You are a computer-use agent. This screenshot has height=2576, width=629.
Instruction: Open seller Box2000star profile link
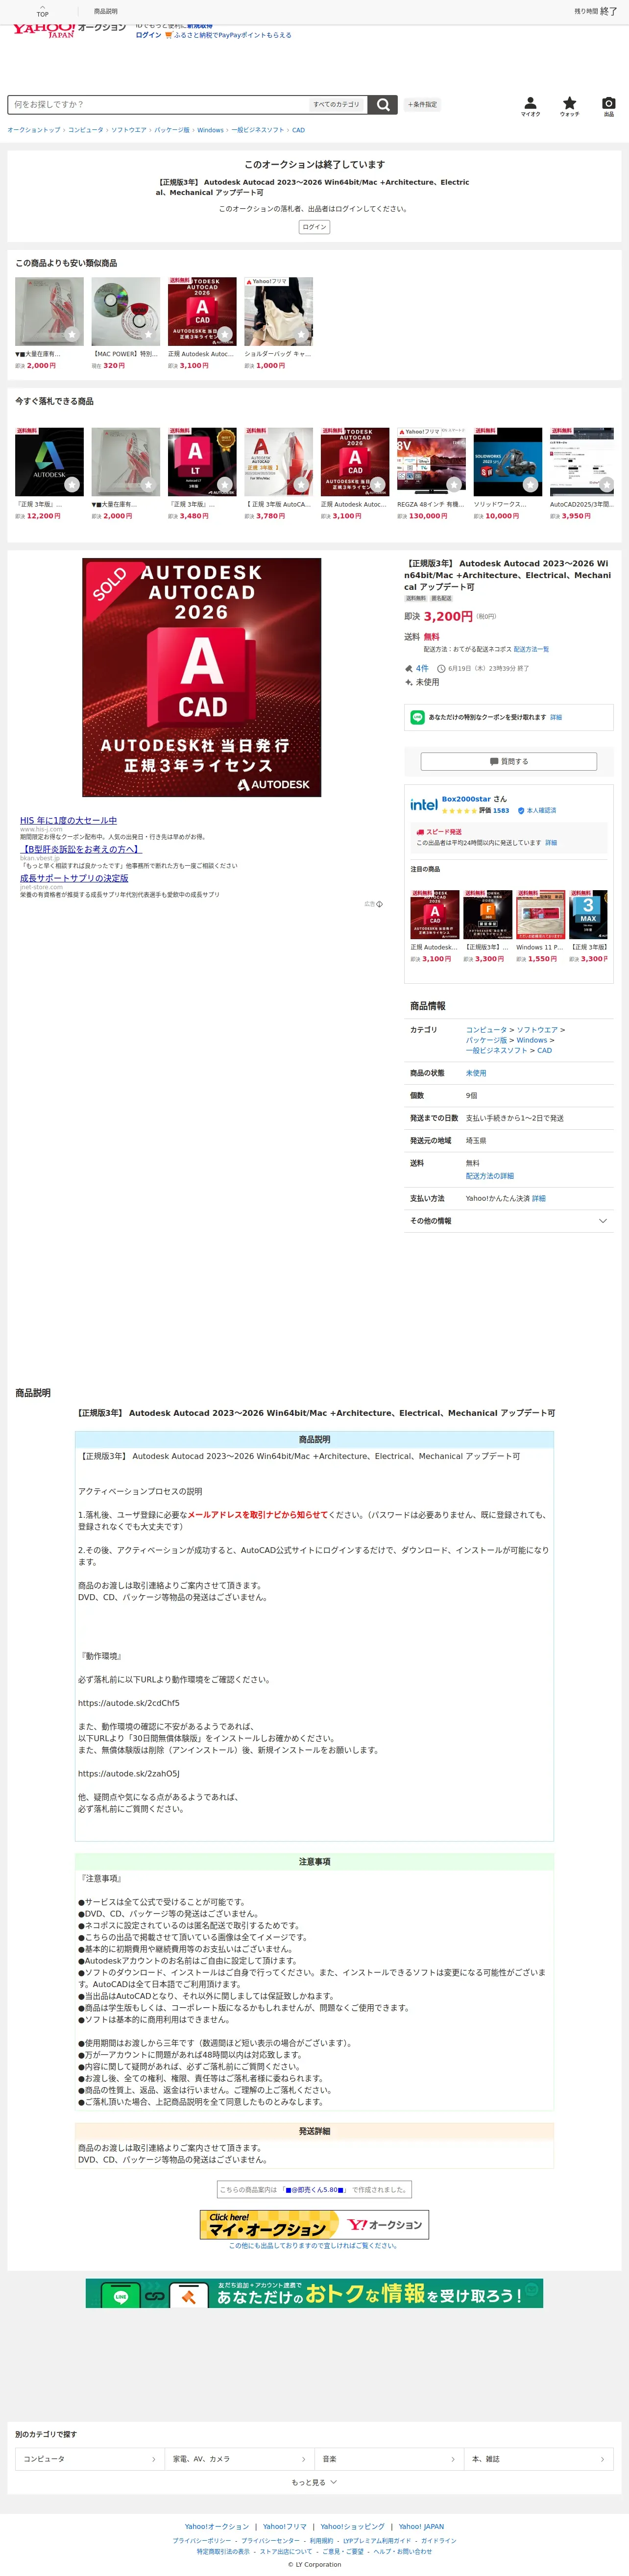pos(466,799)
